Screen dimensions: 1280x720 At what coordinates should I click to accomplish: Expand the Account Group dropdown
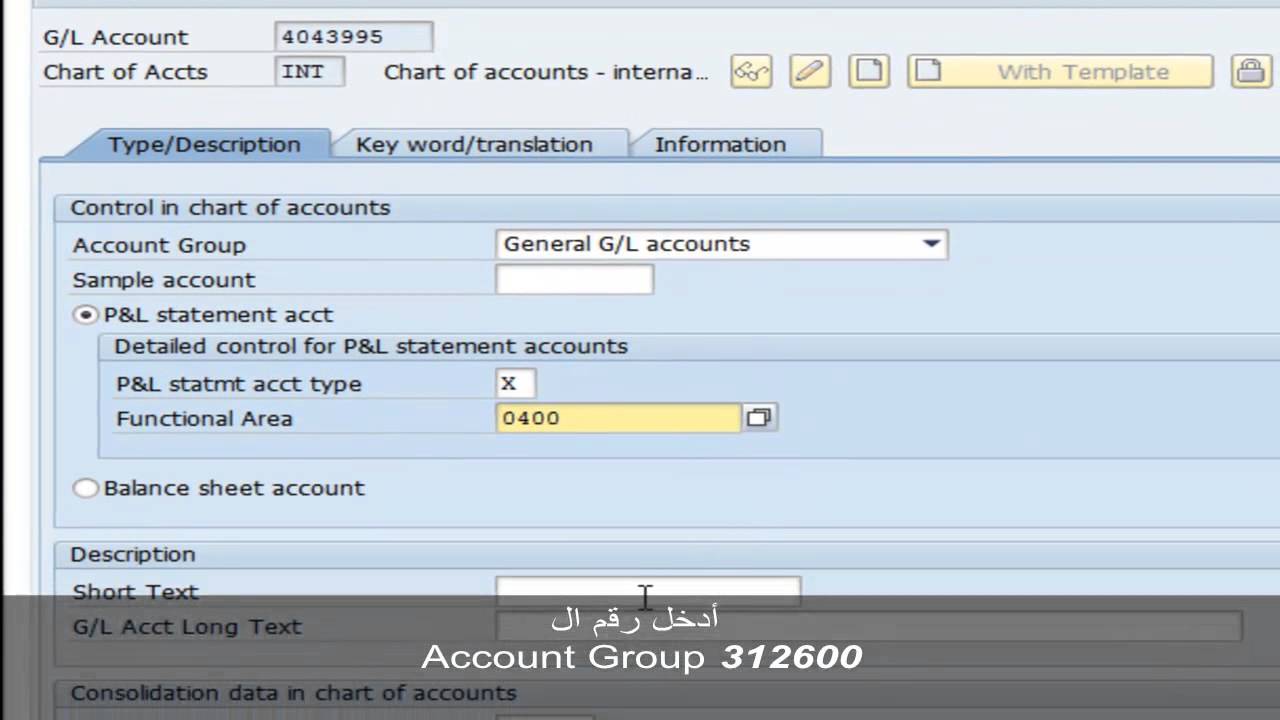pos(931,244)
